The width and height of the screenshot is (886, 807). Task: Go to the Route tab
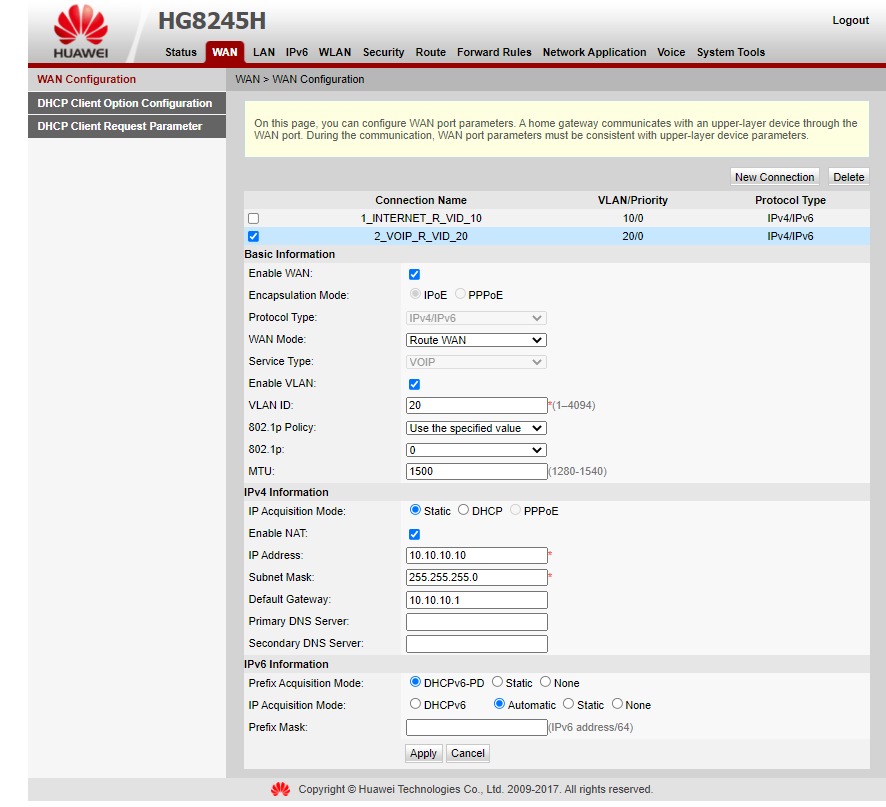(x=431, y=52)
